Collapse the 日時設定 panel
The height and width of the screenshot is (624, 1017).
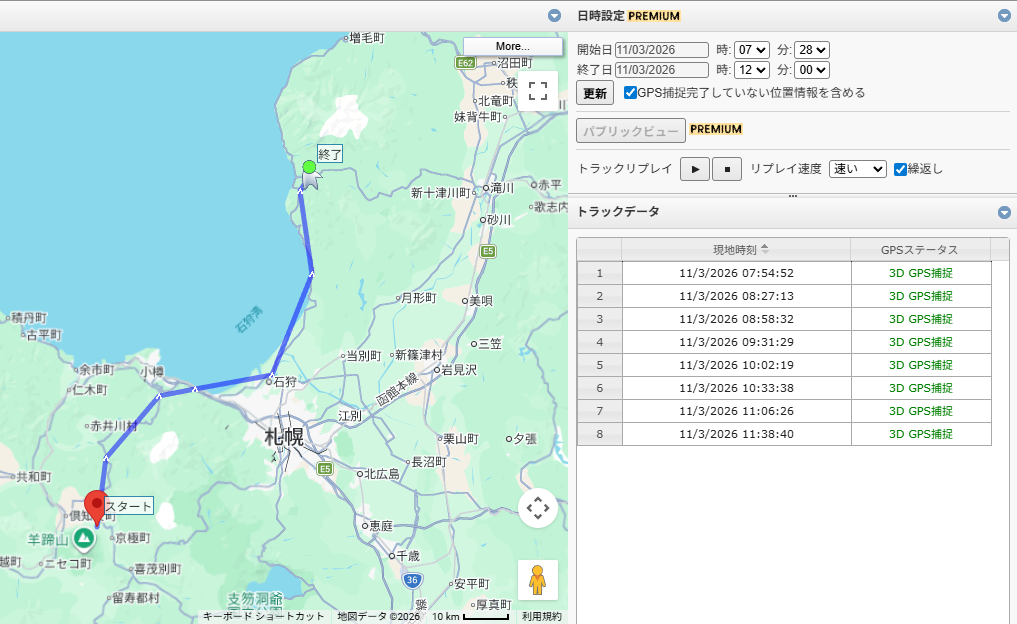pos(1004,16)
